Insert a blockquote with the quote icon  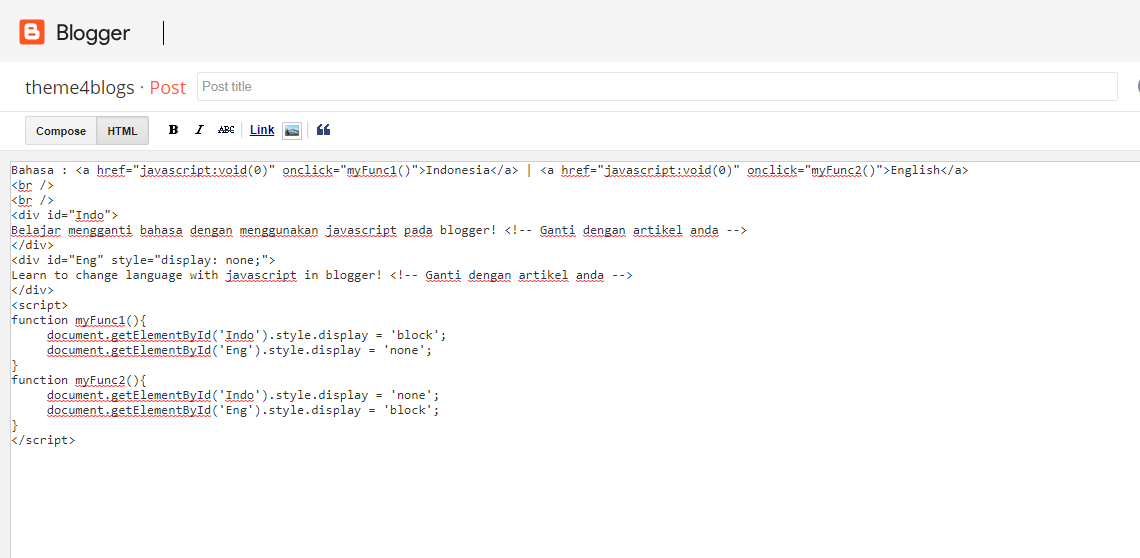[324, 130]
